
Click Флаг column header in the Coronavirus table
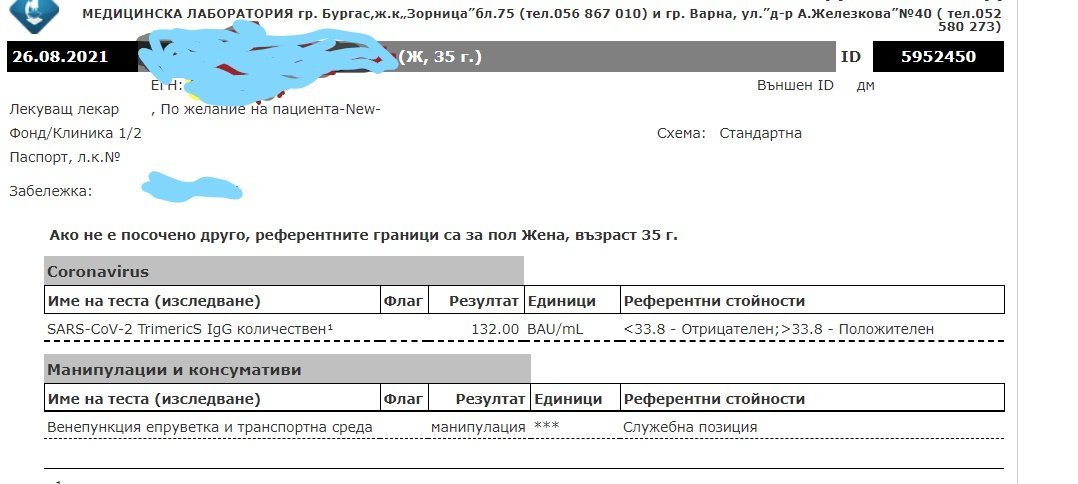[x=404, y=301]
